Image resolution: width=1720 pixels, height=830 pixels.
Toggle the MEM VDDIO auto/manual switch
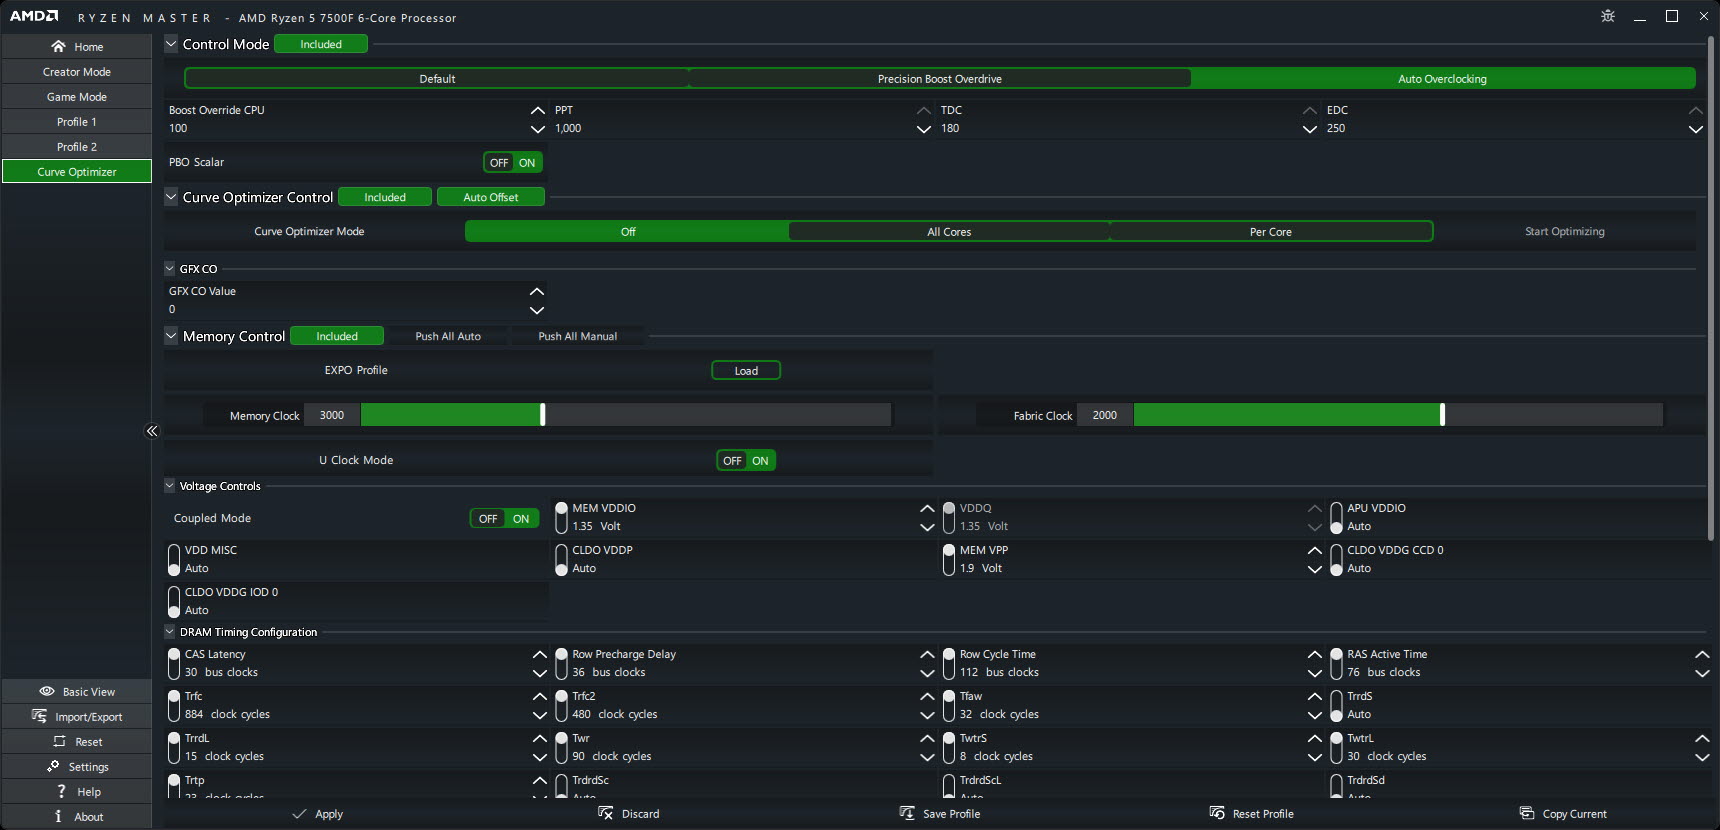point(562,517)
